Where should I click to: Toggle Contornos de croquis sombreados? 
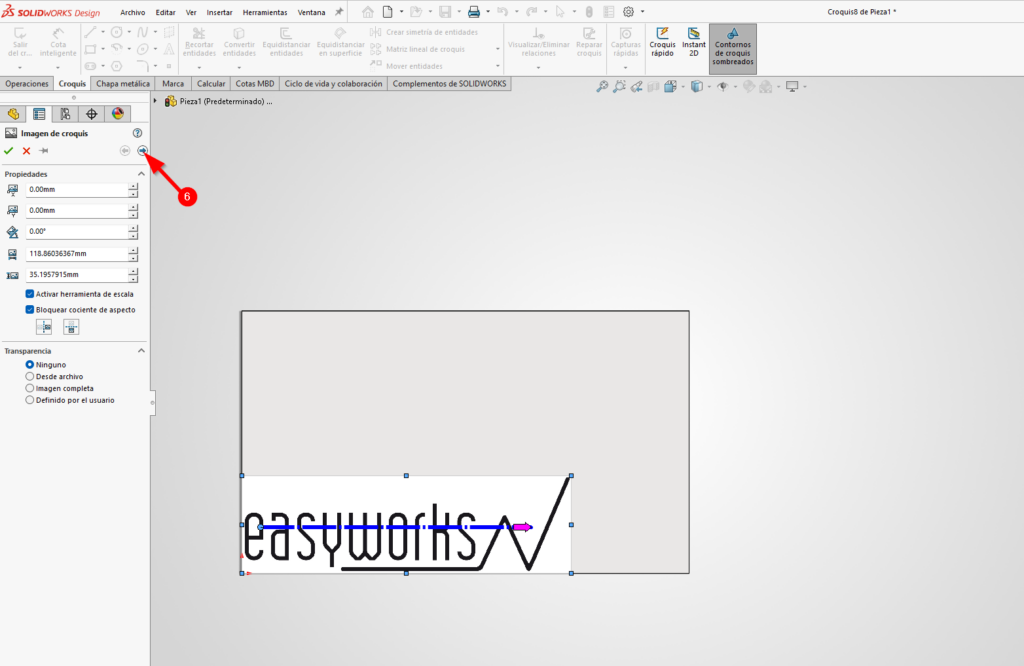coord(733,47)
